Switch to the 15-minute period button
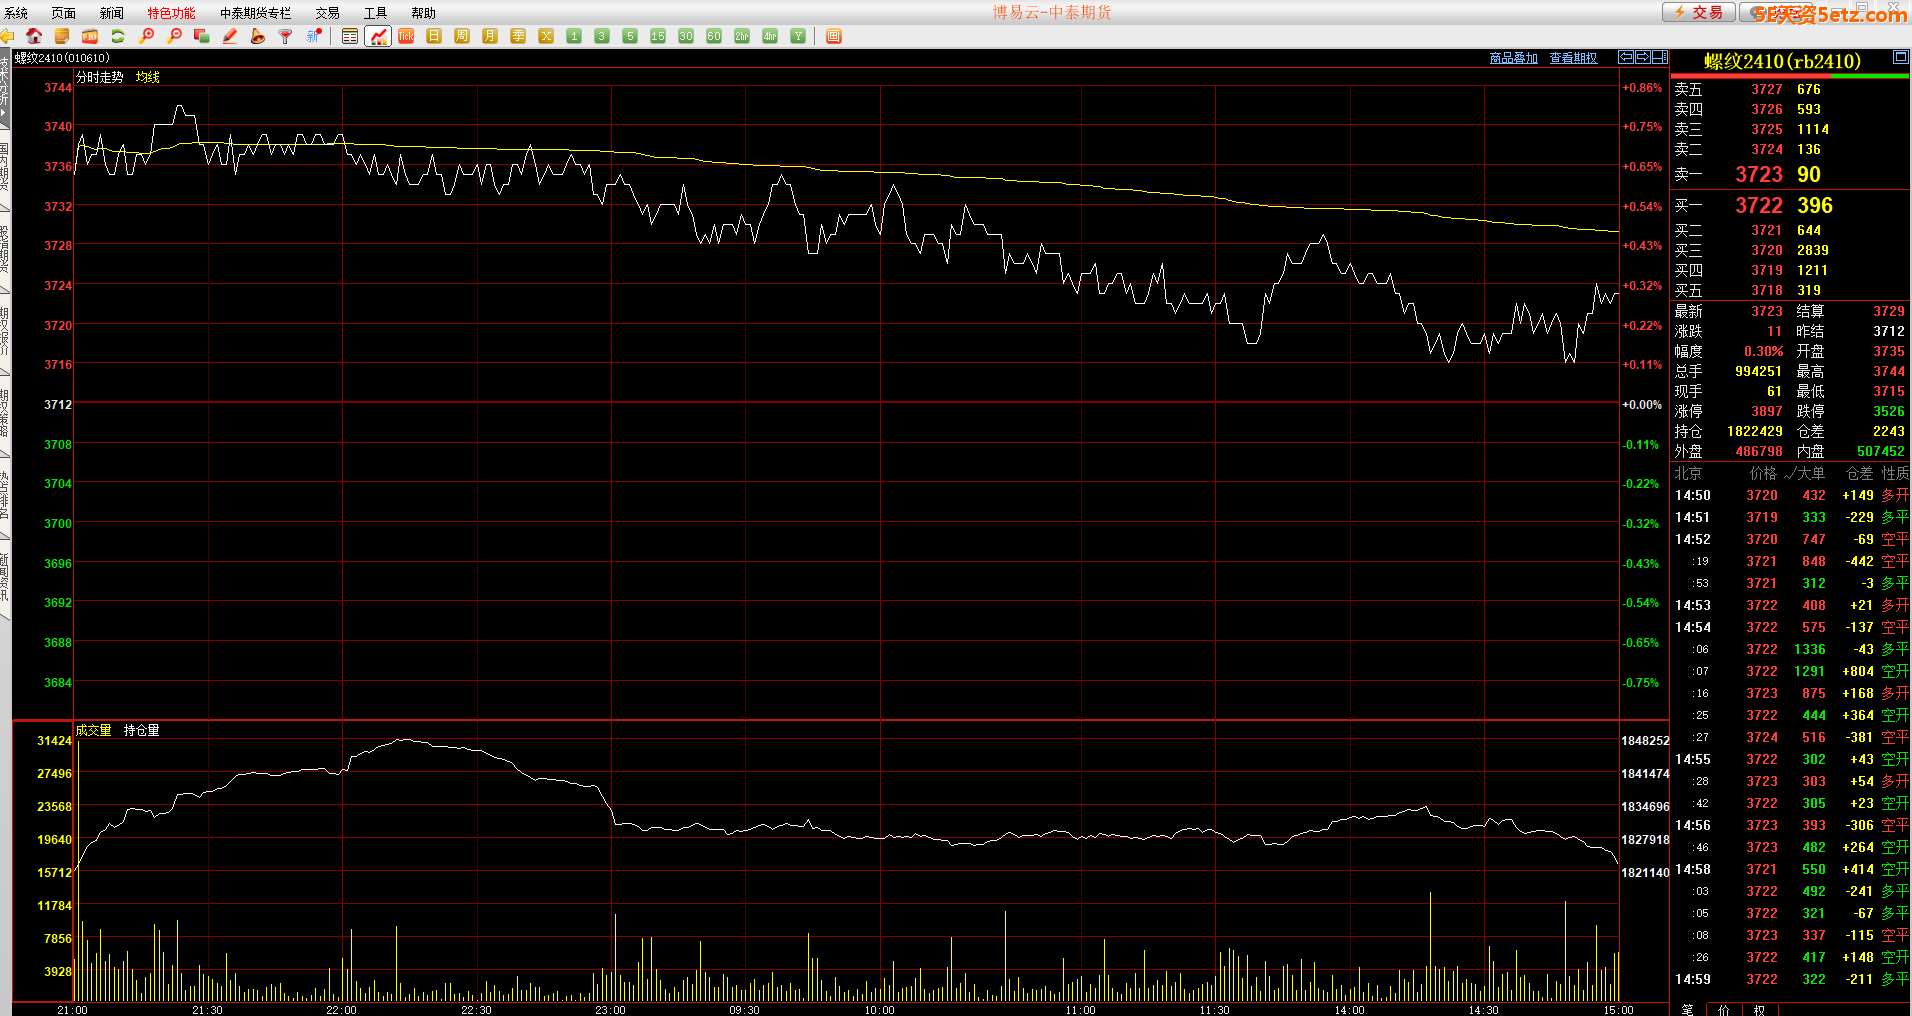The height and width of the screenshot is (1016, 1912). click(658, 36)
